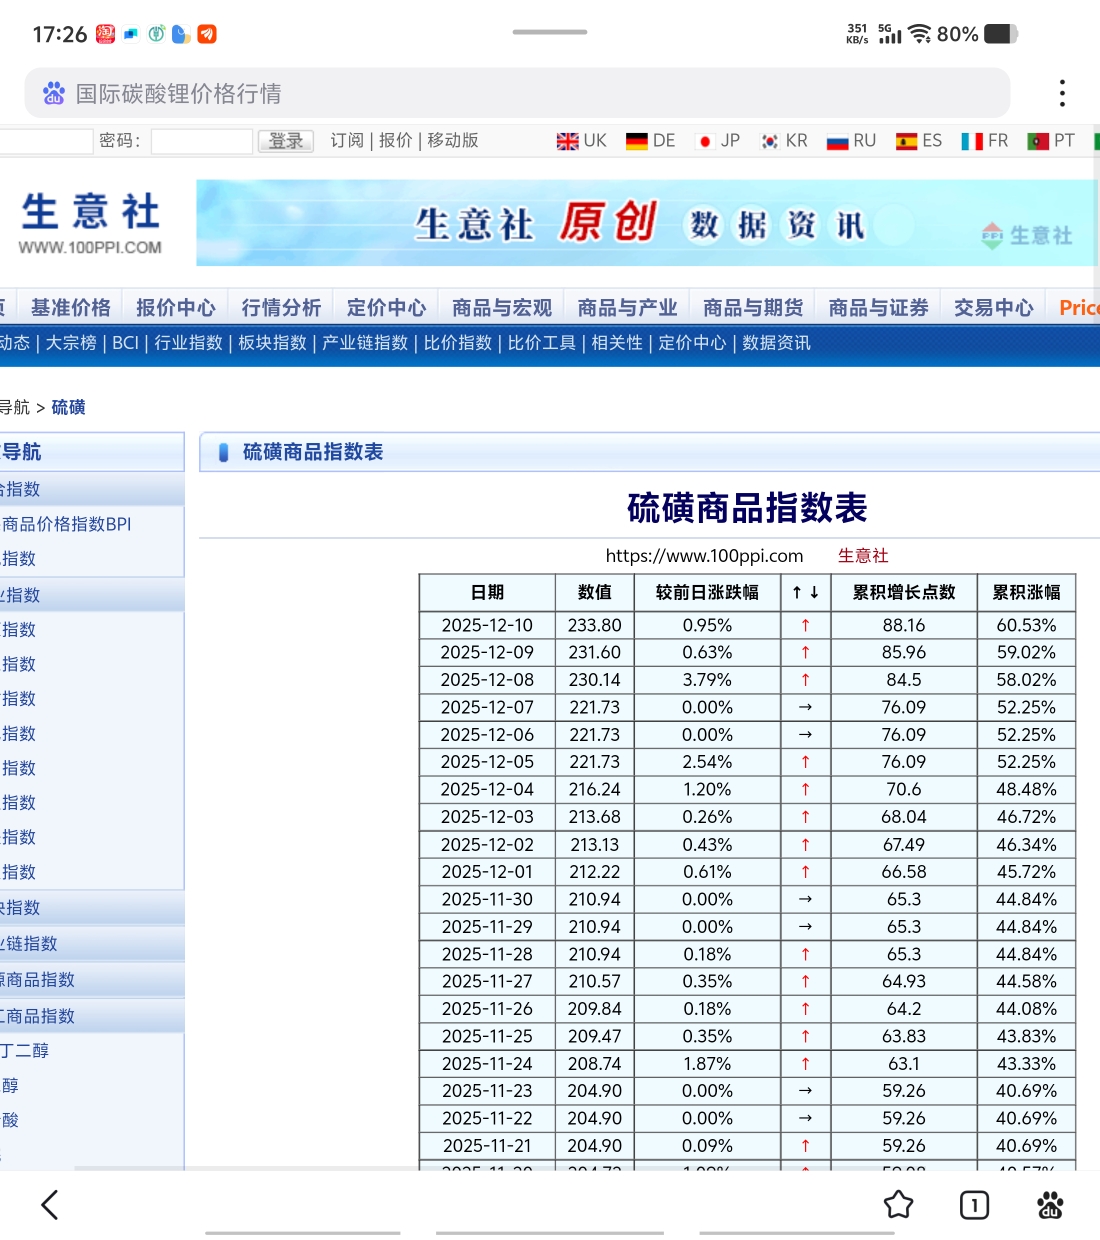The image size is (1100, 1240).
Task: Open the tab switcher showing 1
Action: pos(974,1205)
